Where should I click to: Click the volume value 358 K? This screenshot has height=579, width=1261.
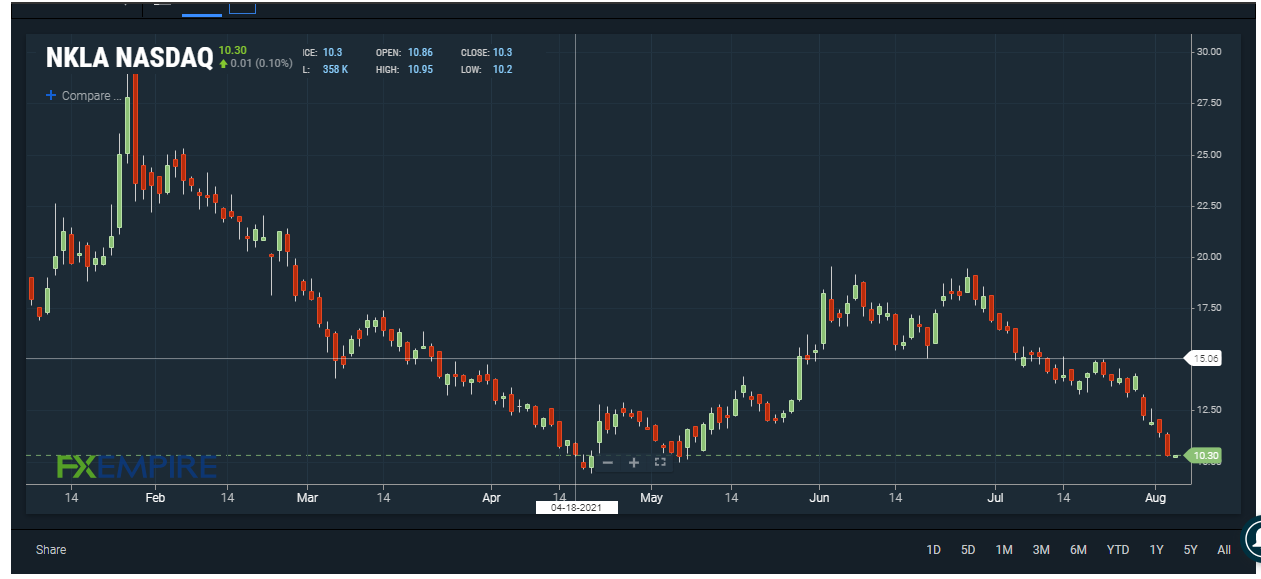pos(336,69)
